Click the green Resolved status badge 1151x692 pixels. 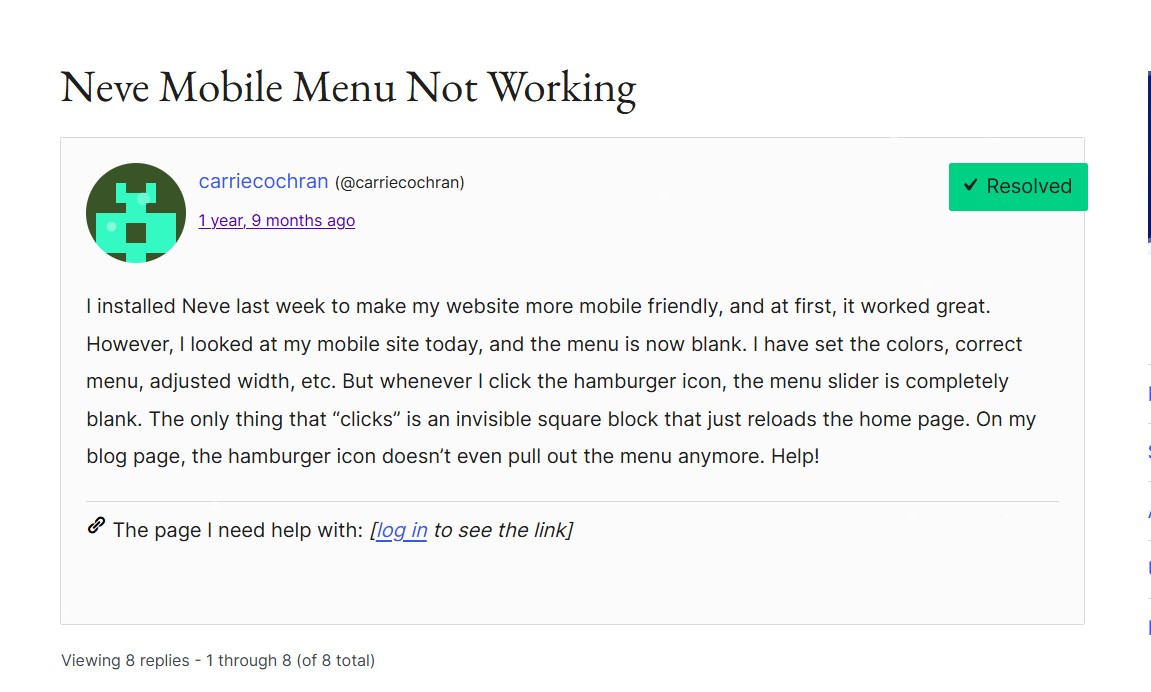pos(1017,187)
